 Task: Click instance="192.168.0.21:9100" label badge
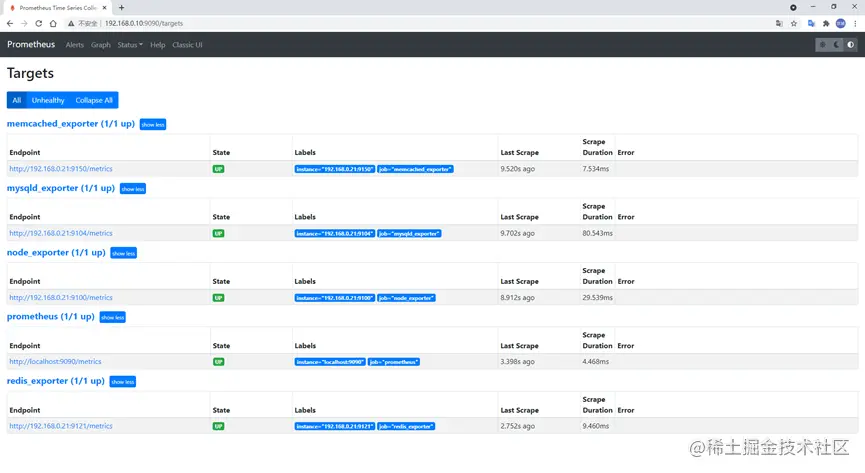[x=334, y=297]
